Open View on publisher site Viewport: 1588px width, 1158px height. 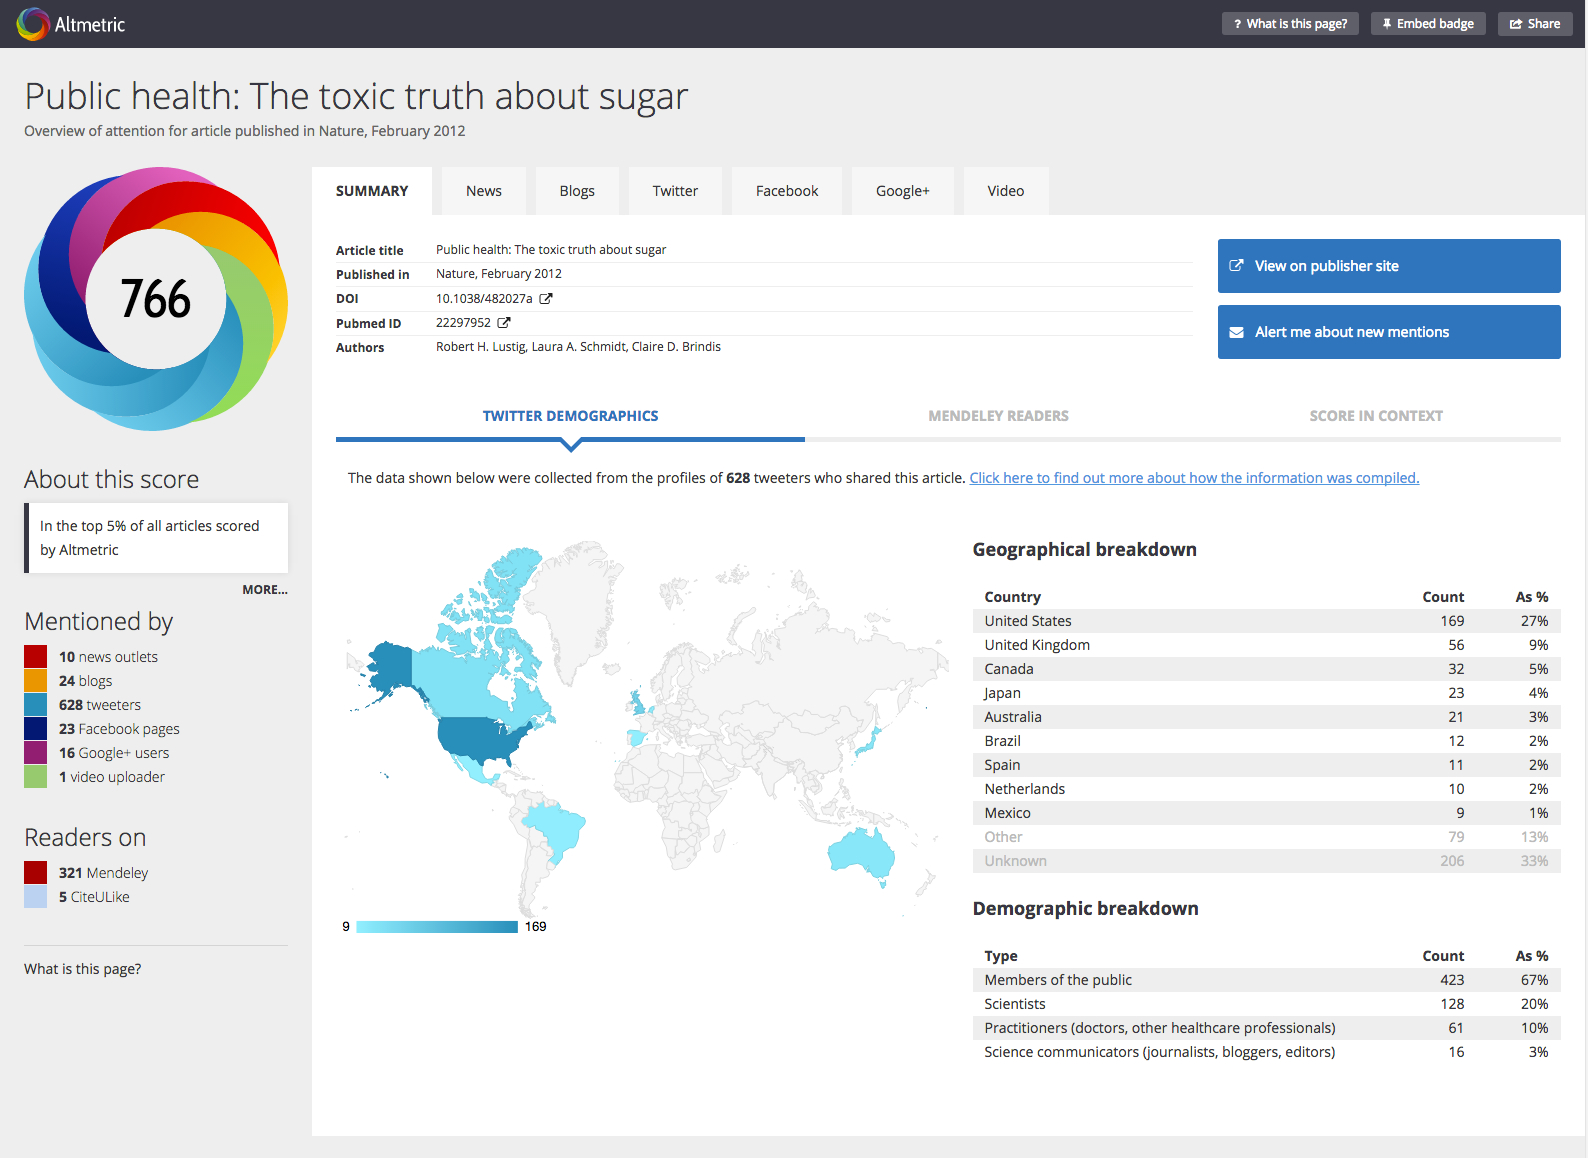1389,266
